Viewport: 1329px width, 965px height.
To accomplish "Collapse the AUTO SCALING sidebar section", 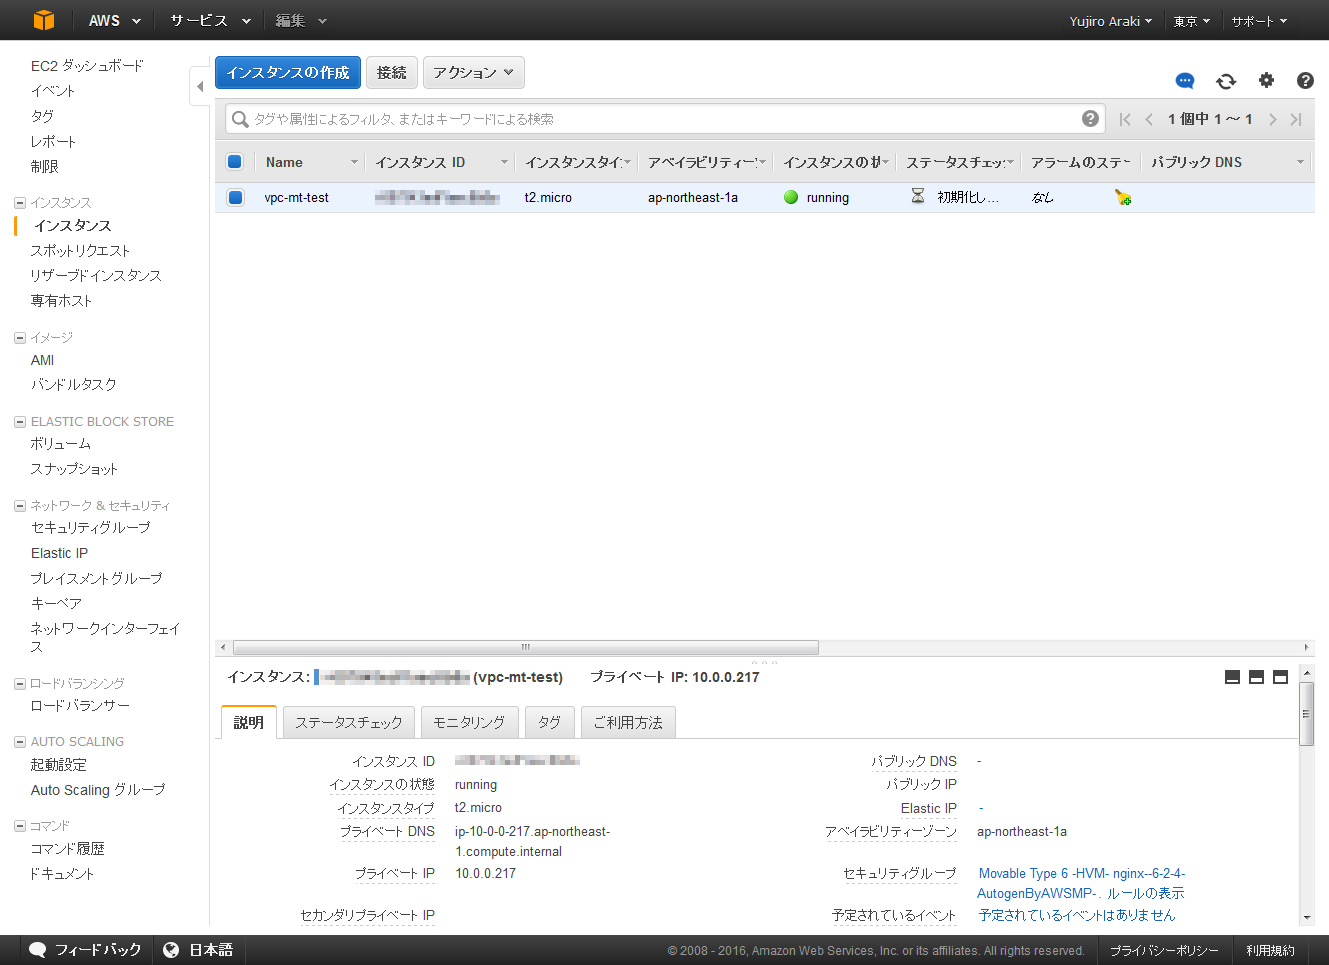I will [20, 742].
